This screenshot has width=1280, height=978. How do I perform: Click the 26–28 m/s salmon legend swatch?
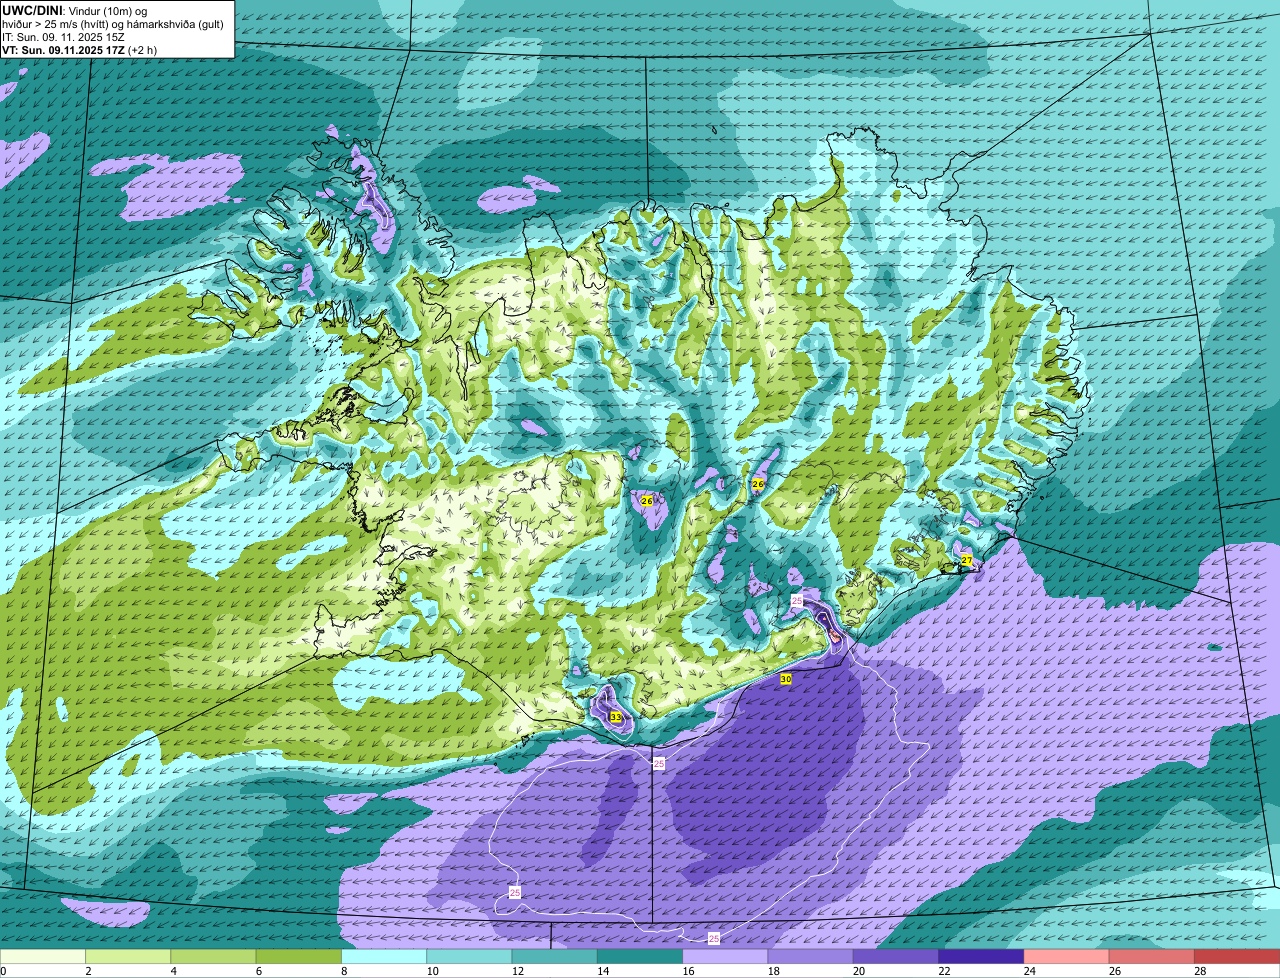pos(1152,957)
